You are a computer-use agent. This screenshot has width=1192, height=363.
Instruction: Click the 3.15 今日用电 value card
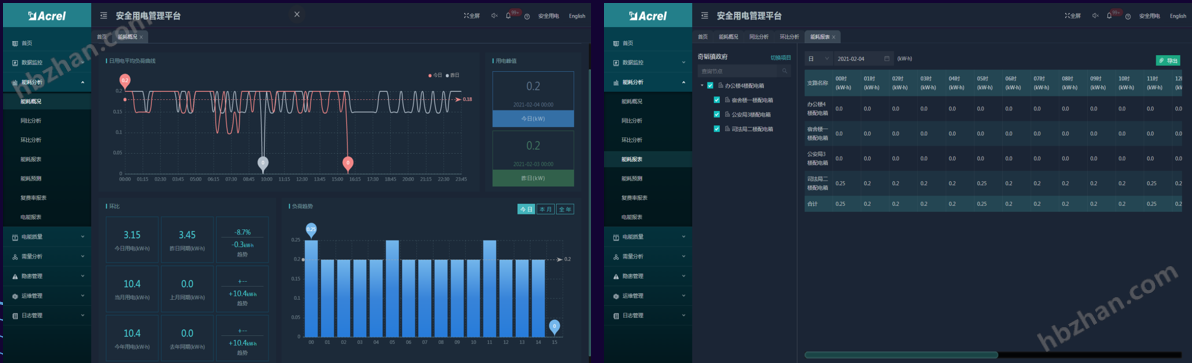[132, 239]
